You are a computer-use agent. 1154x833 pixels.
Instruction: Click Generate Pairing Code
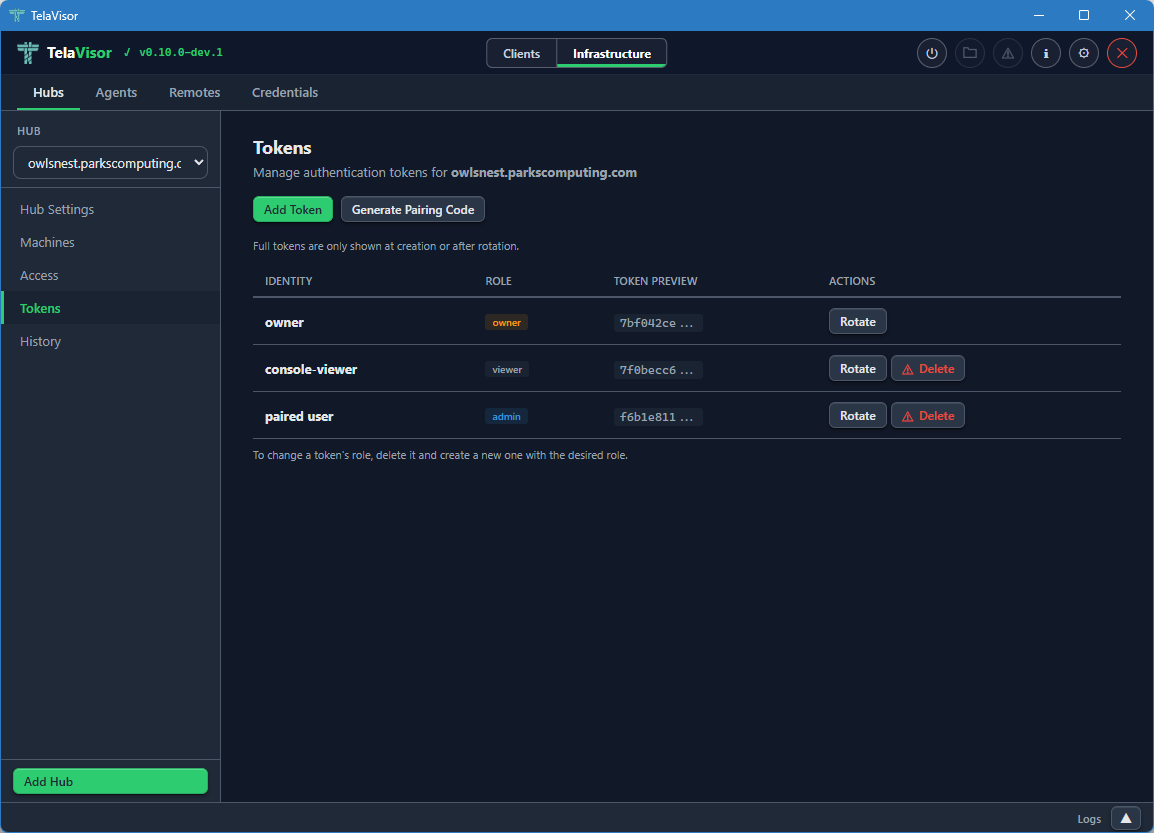pyautogui.click(x=412, y=209)
